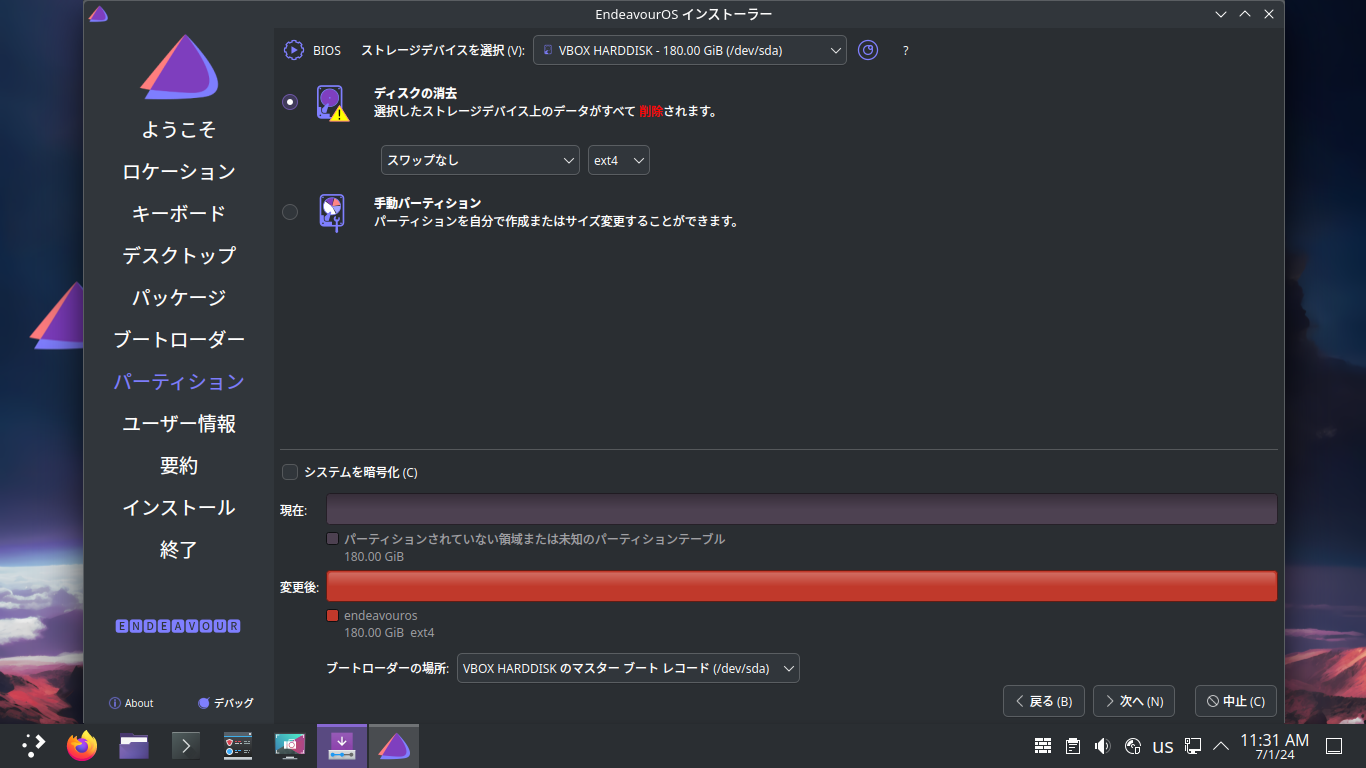Click the ブートローダーの場所 label

coord(388,668)
